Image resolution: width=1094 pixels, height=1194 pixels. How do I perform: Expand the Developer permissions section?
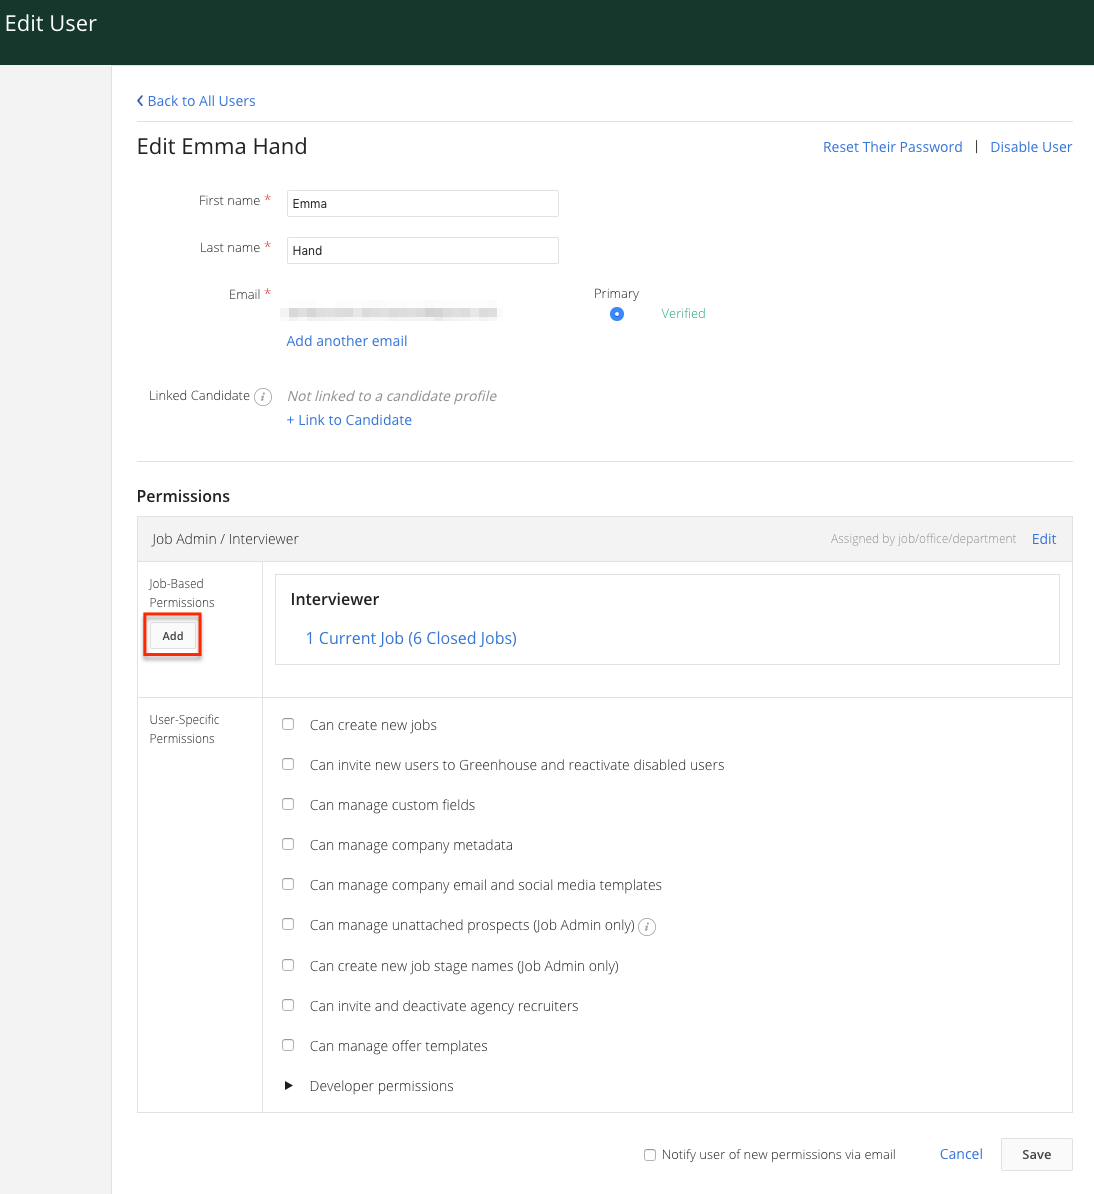289,1085
